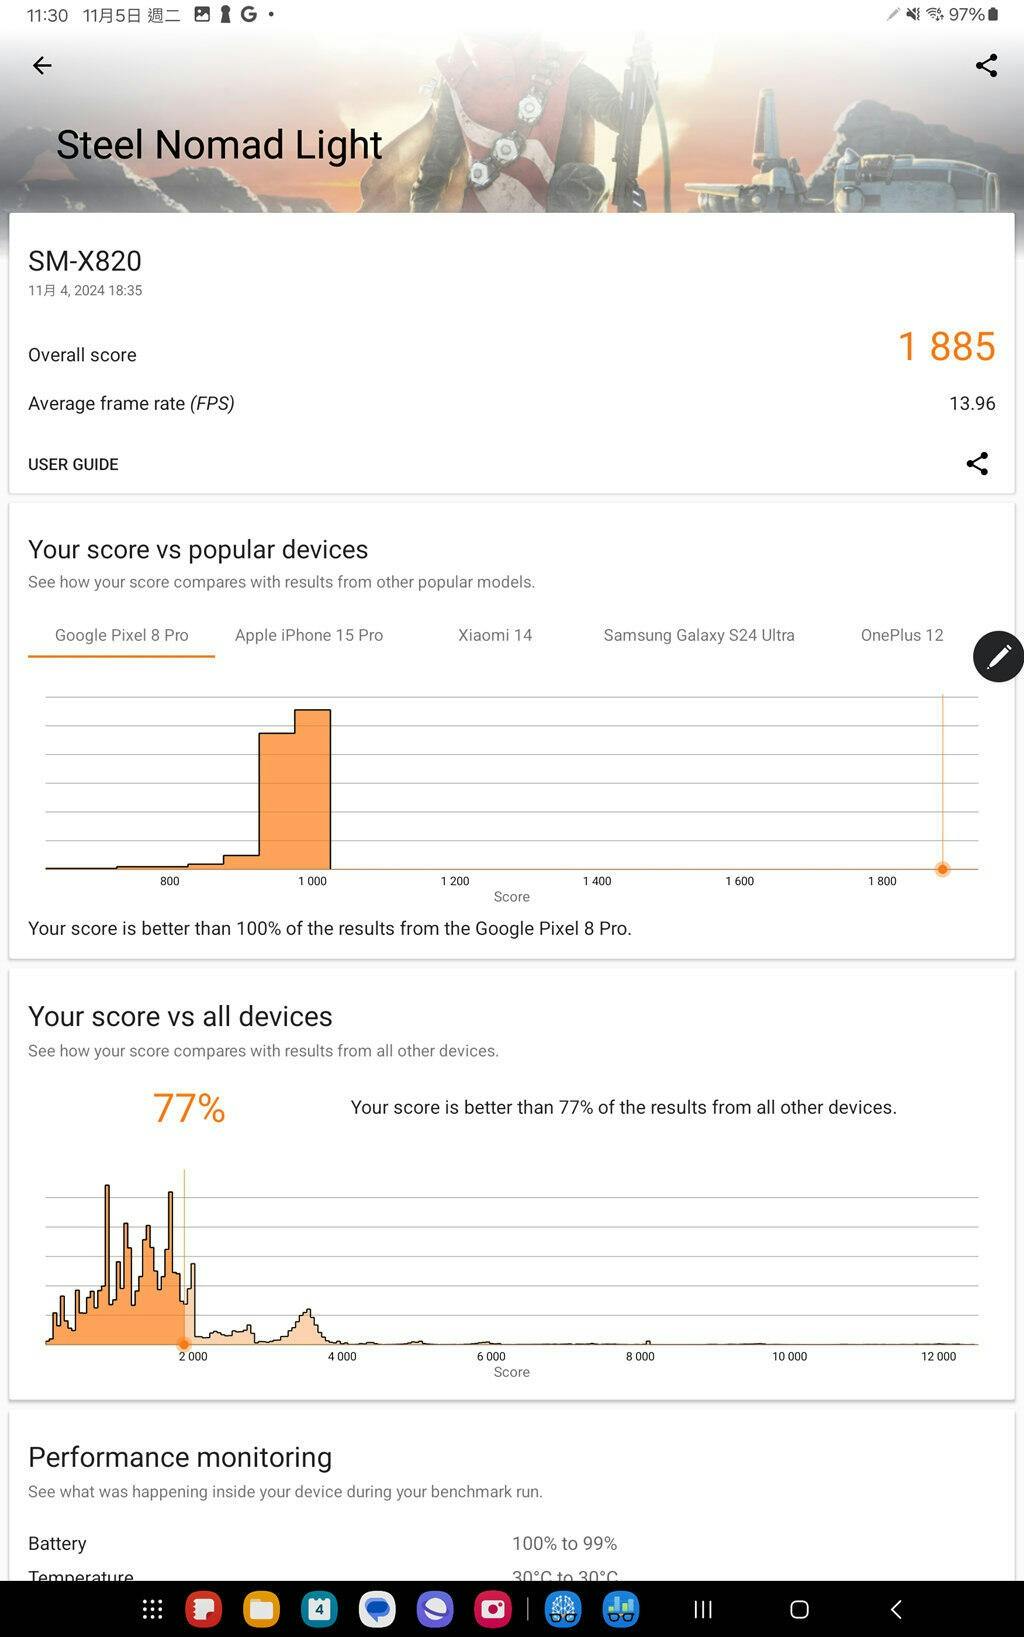Viewport: 1024px width, 1637px height.
Task: Switch to Xiaomi 14 tab
Action: (x=495, y=635)
